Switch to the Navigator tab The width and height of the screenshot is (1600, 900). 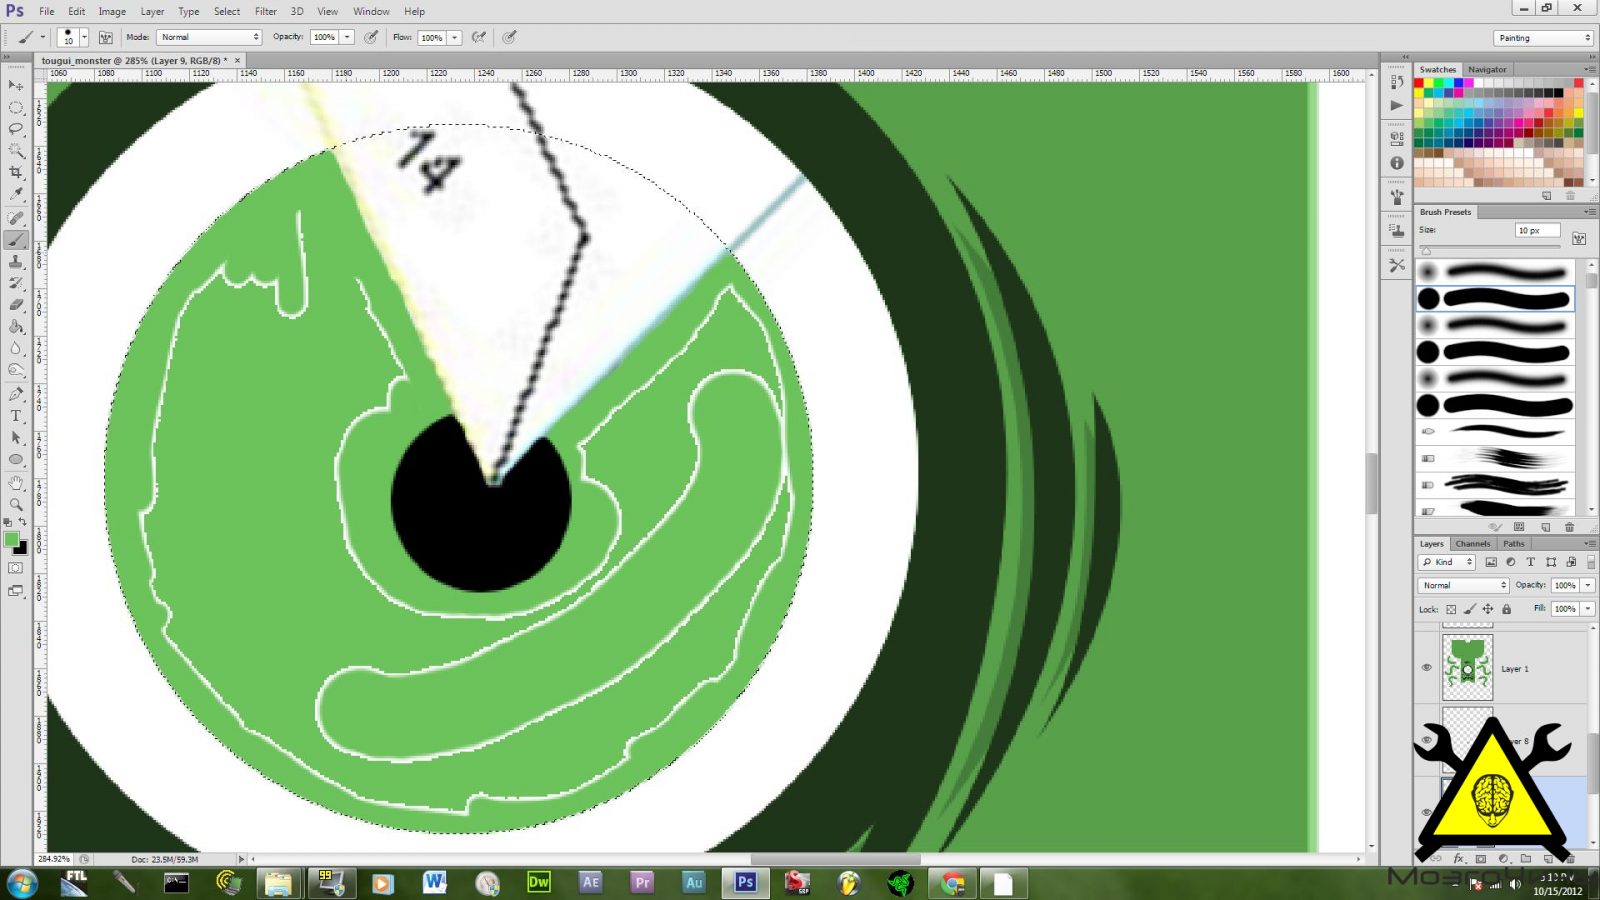pos(1487,69)
